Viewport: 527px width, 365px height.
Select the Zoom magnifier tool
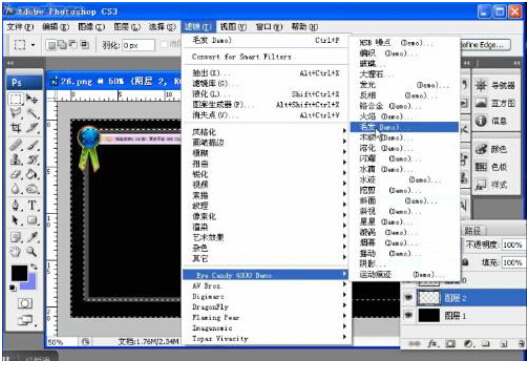pos(32,251)
